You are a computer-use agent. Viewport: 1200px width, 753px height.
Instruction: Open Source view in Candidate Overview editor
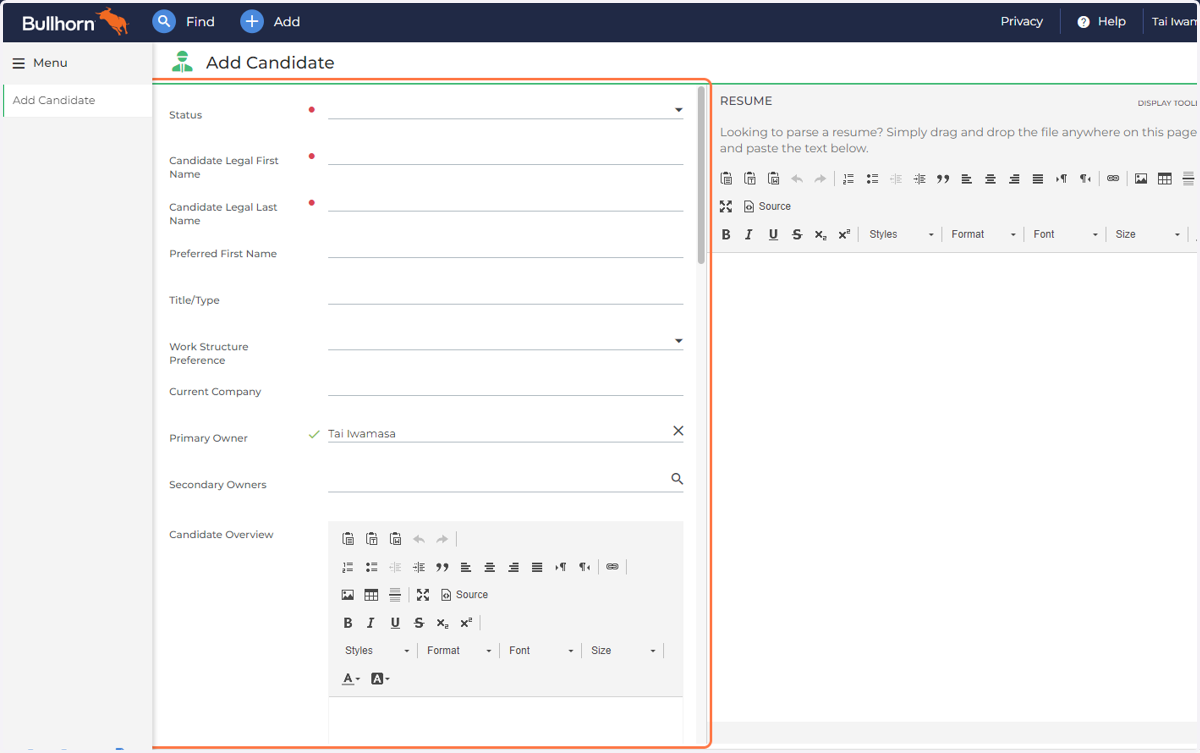tap(465, 595)
